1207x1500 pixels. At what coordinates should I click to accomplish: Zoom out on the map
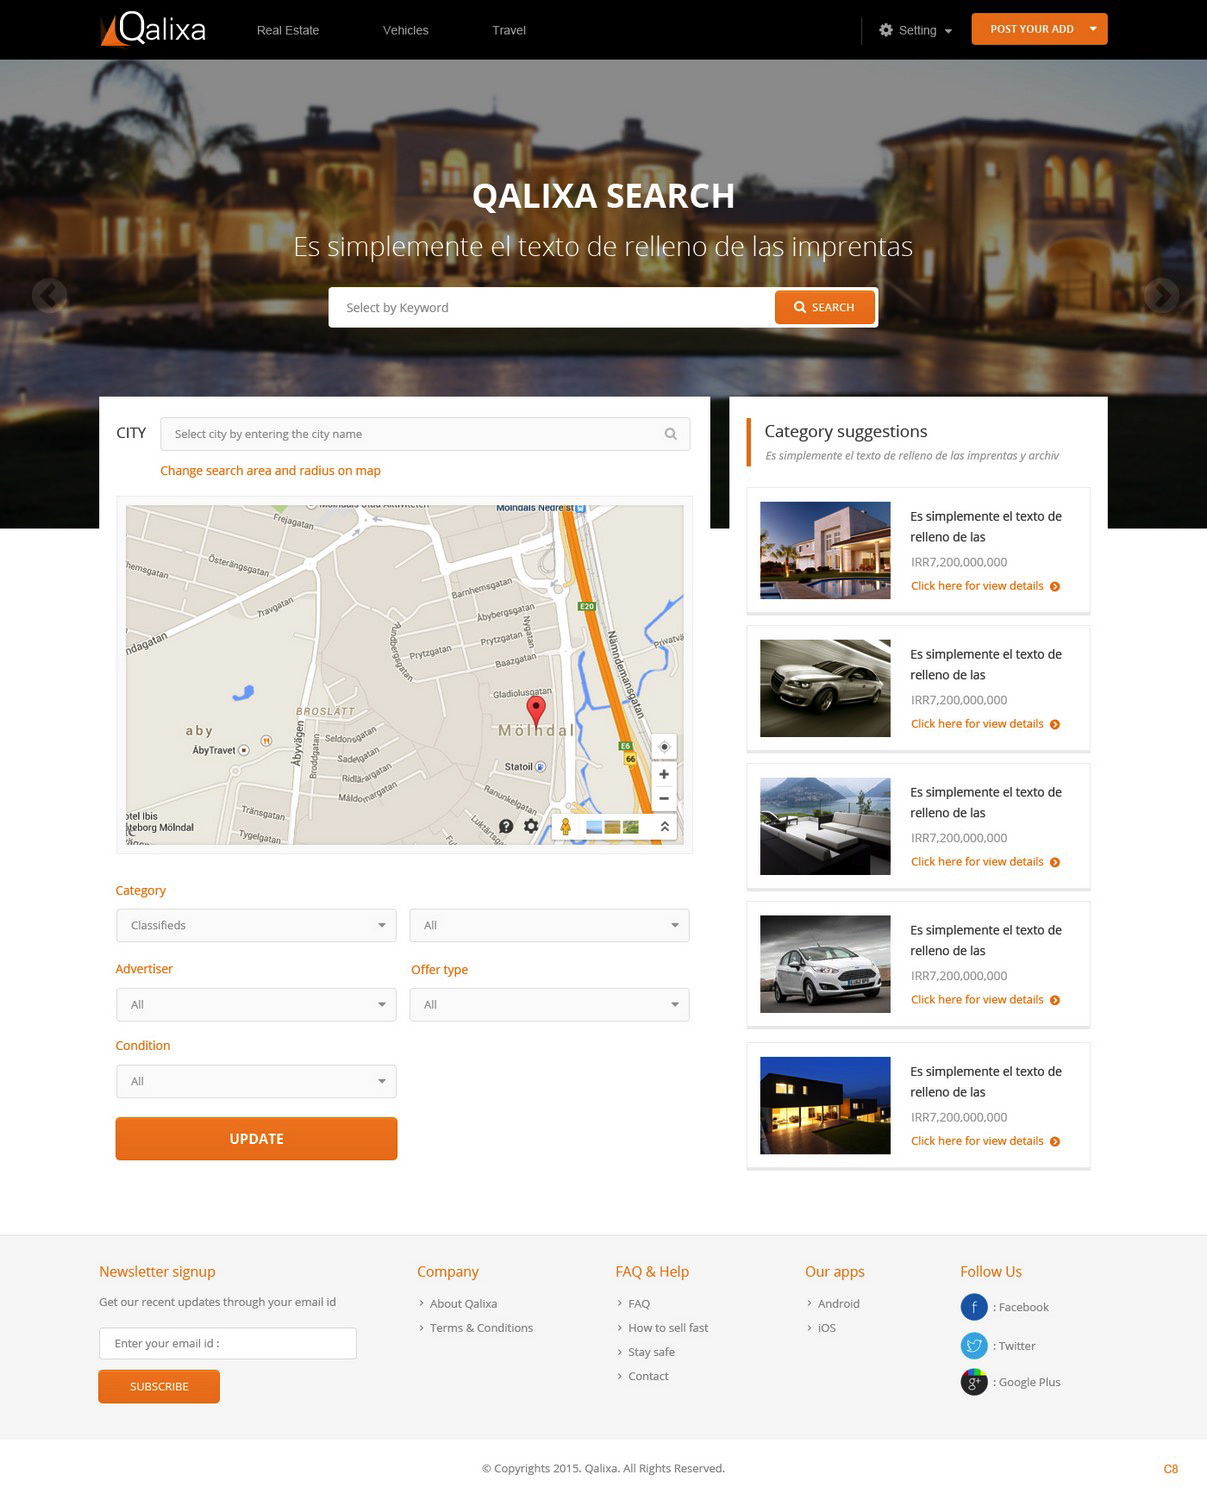tap(664, 798)
